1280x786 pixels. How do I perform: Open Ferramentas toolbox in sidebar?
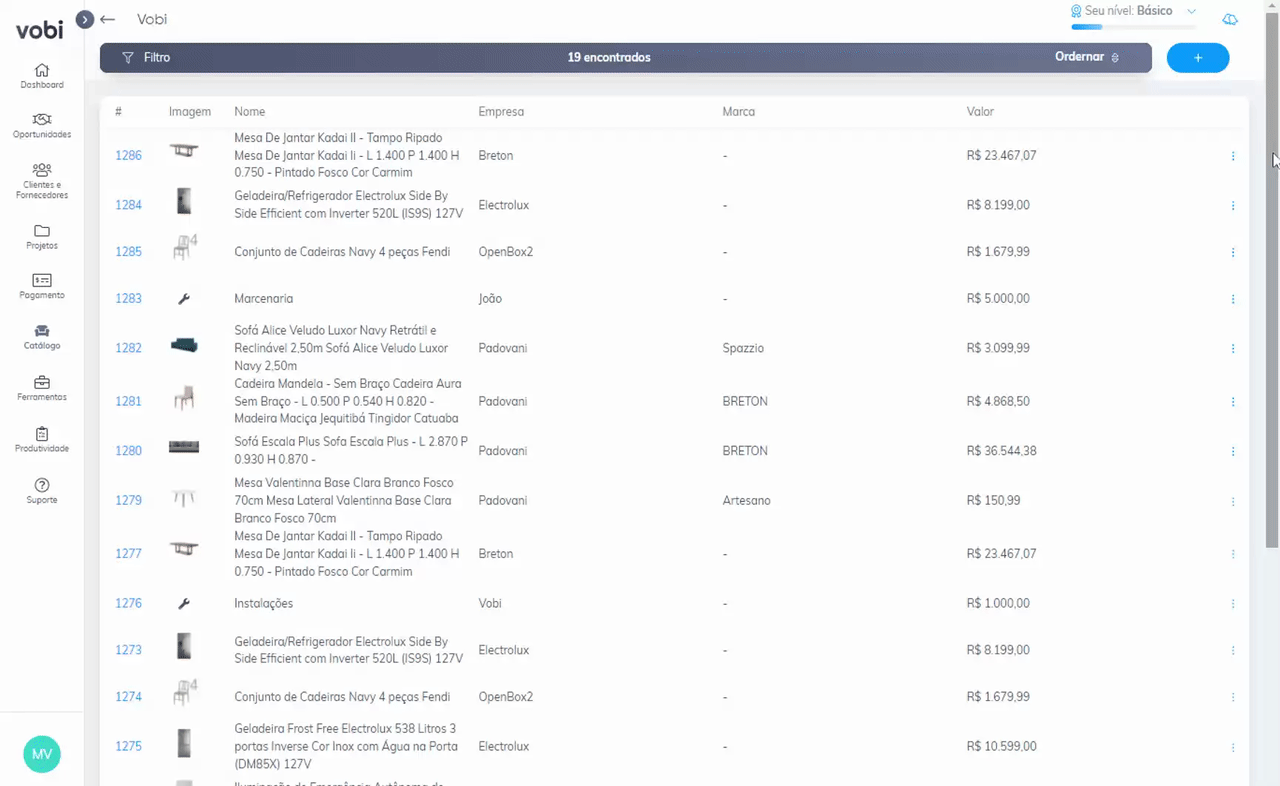(x=42, y=388)
